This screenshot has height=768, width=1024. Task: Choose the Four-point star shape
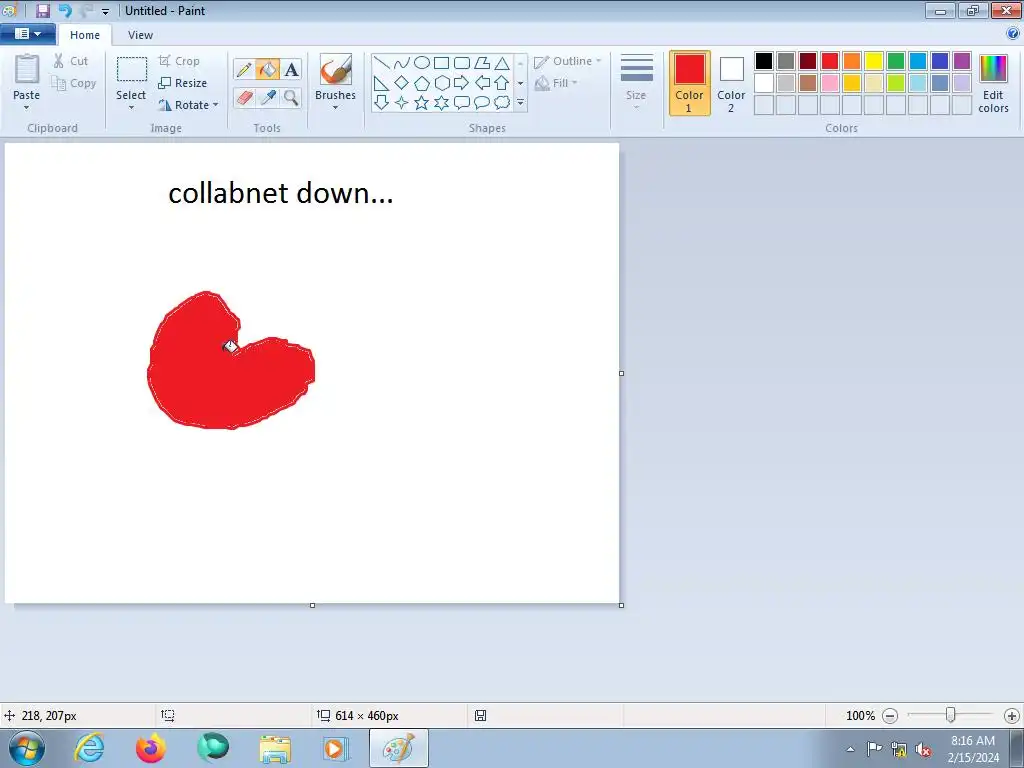402,103
